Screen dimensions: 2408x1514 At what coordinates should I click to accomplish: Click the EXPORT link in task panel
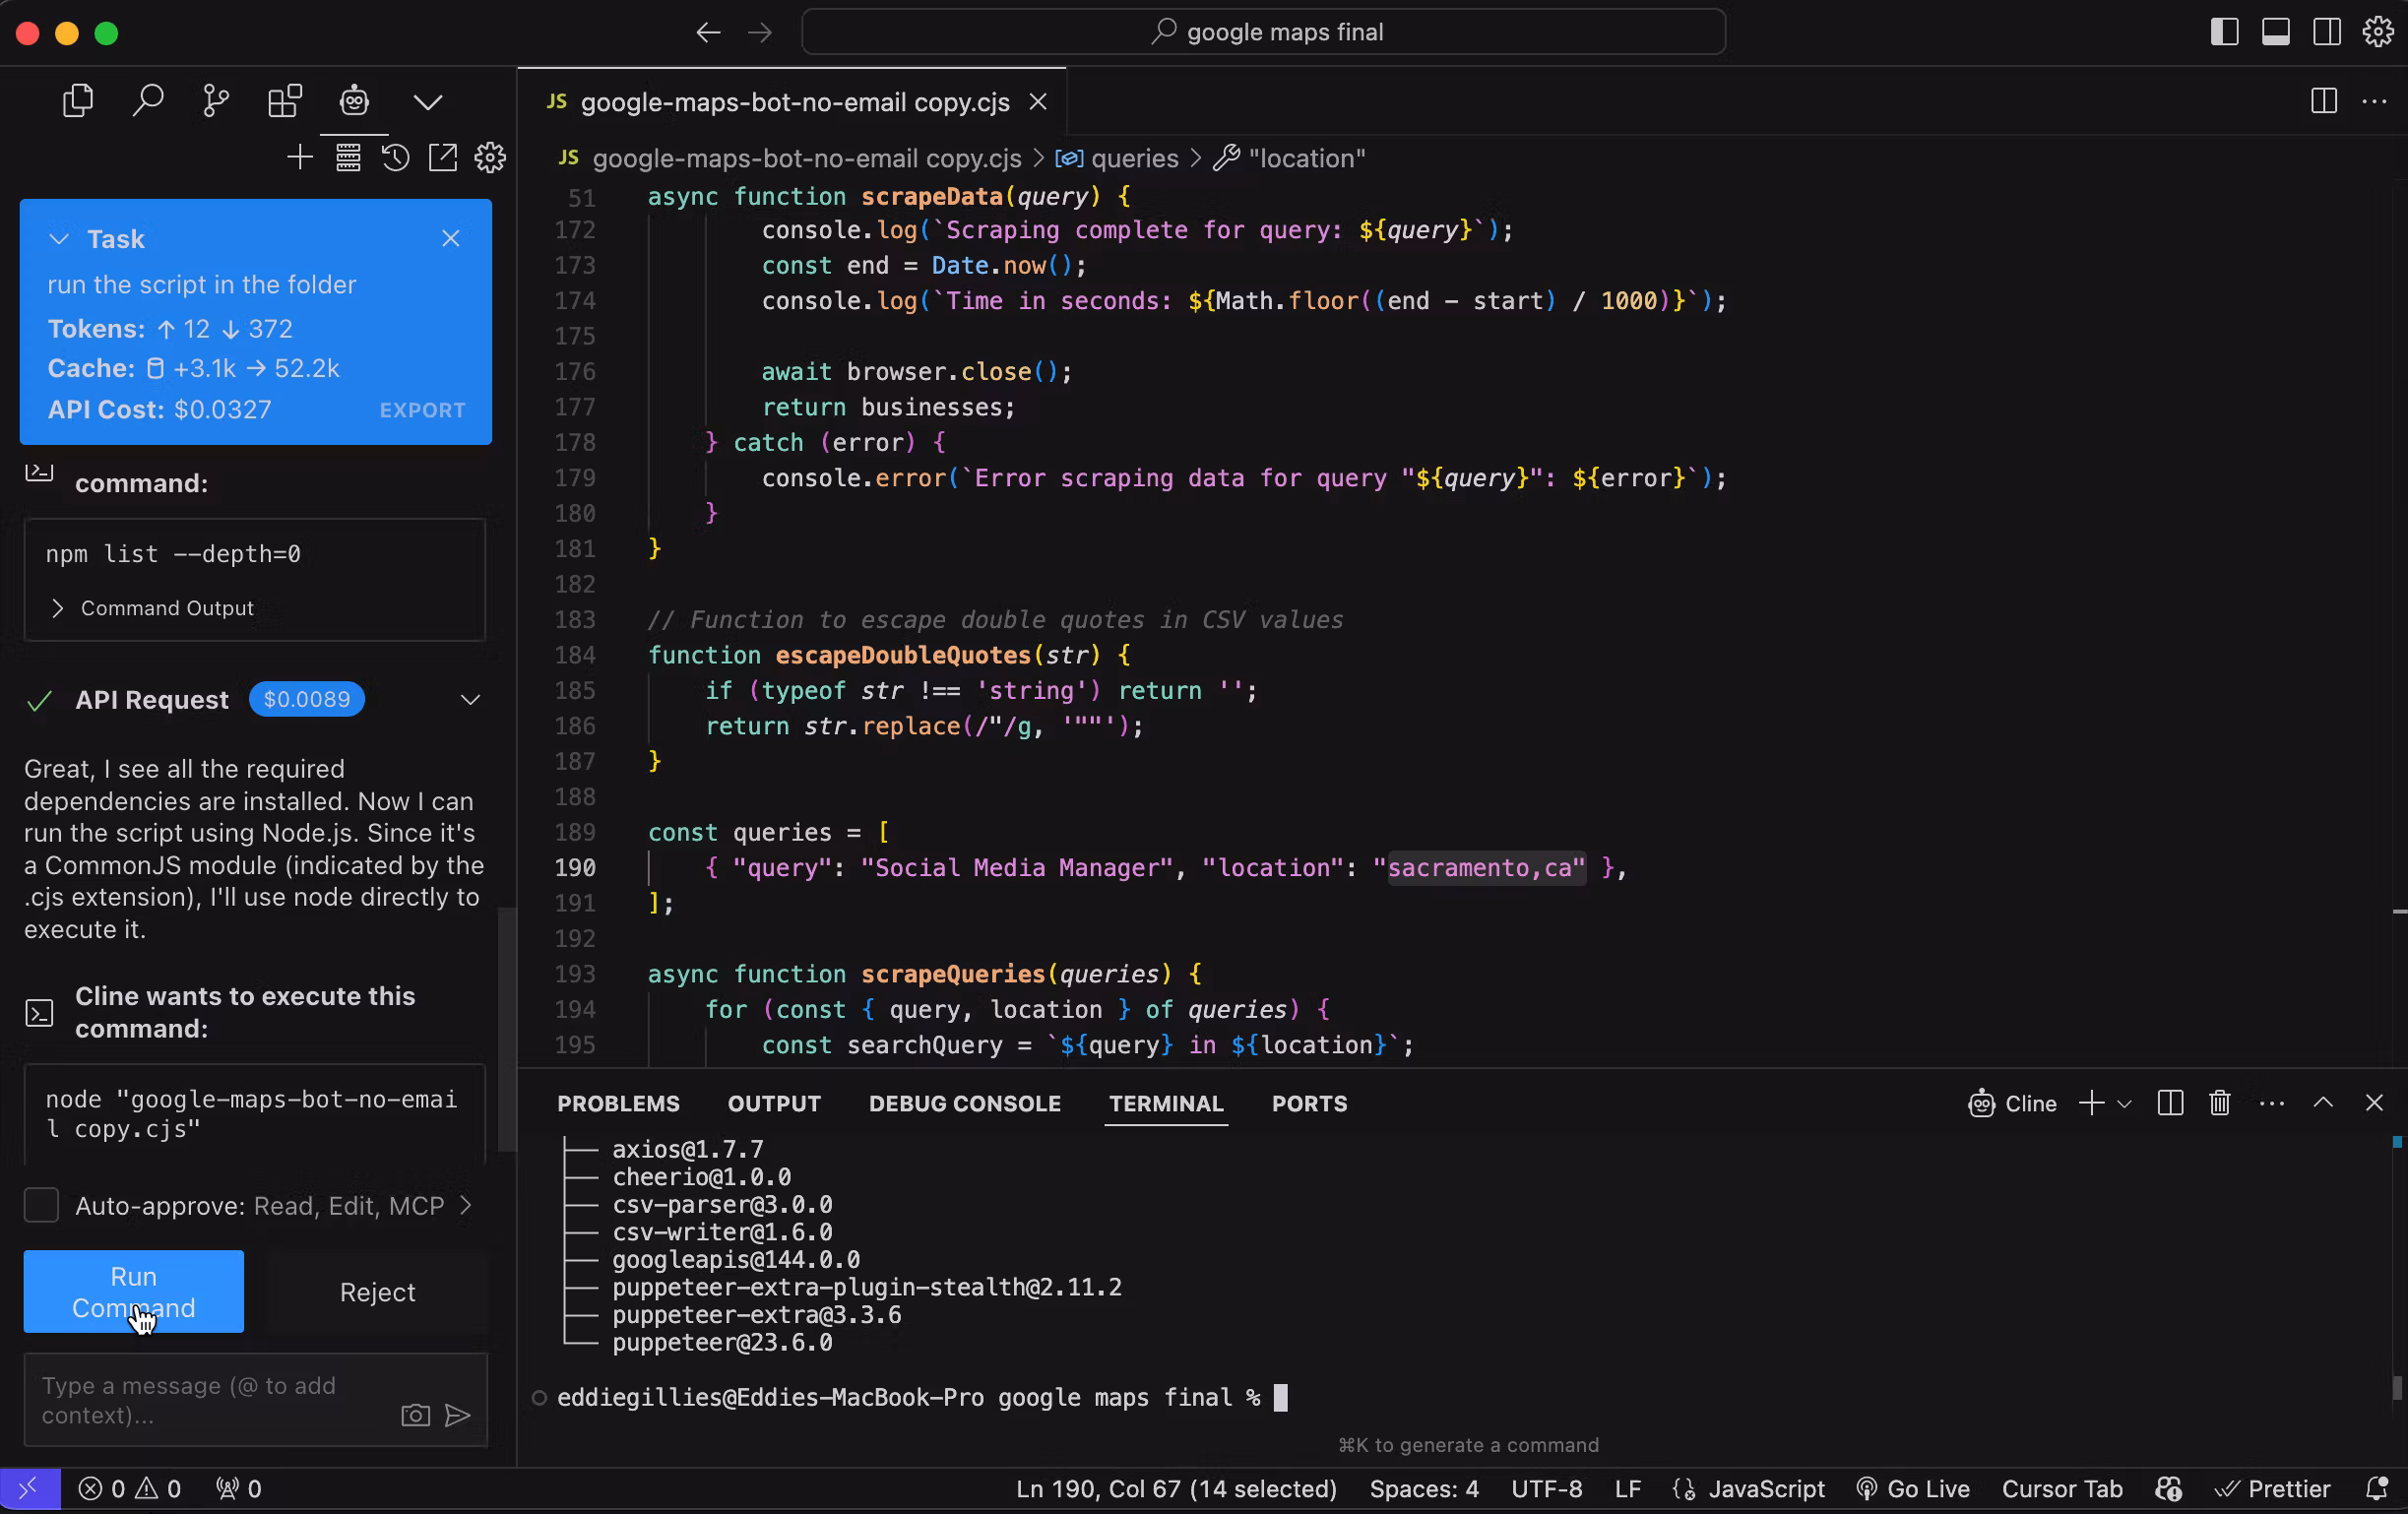[x=421, y=410]
